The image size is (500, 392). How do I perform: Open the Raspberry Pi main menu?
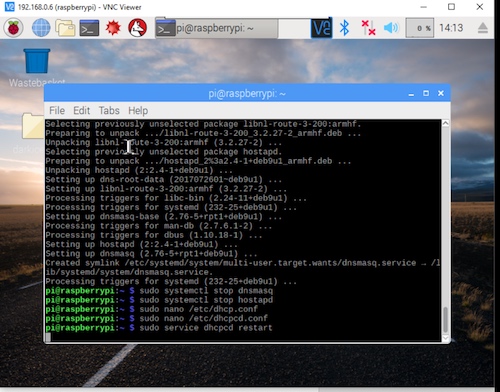tap(13, 28)
